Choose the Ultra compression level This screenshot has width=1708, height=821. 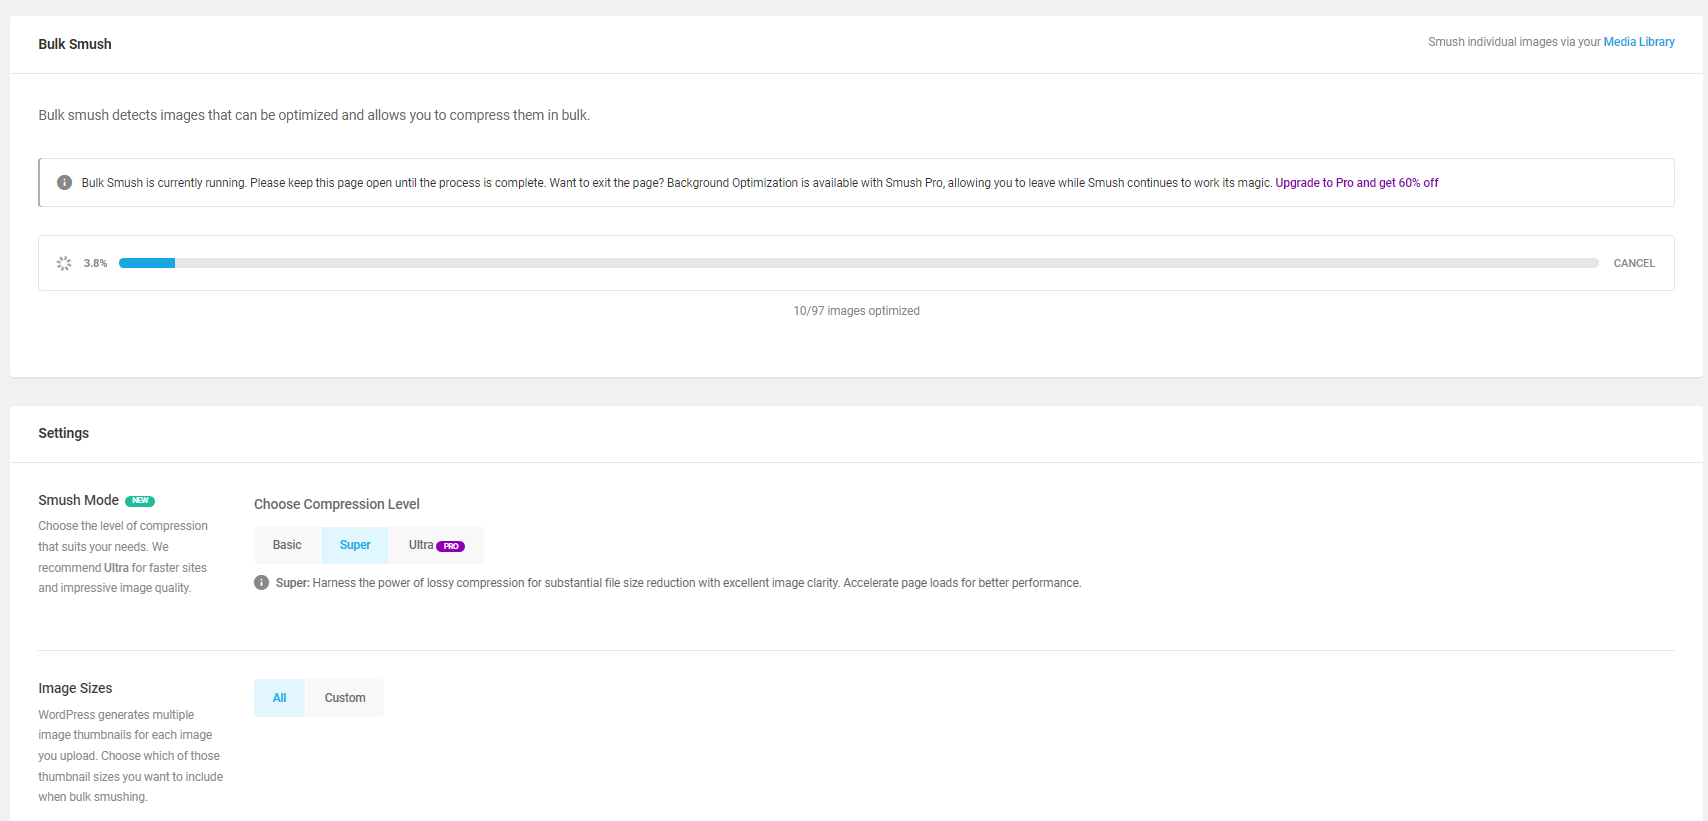click(436, 545)
